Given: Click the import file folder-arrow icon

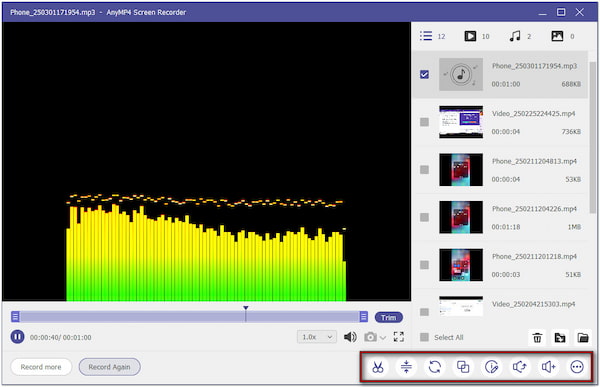Looking at the screenshot, I should (x=560, y=338).
